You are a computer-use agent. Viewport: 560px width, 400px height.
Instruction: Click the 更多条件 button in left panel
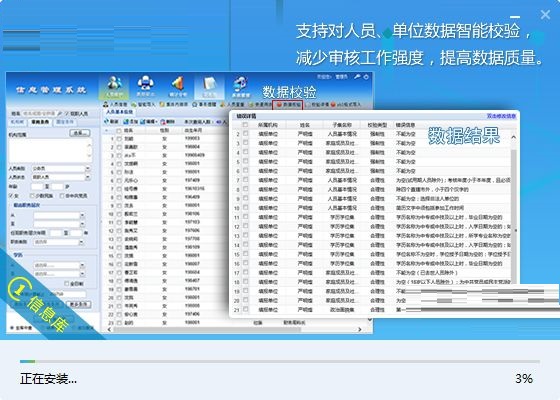(79, 305)
